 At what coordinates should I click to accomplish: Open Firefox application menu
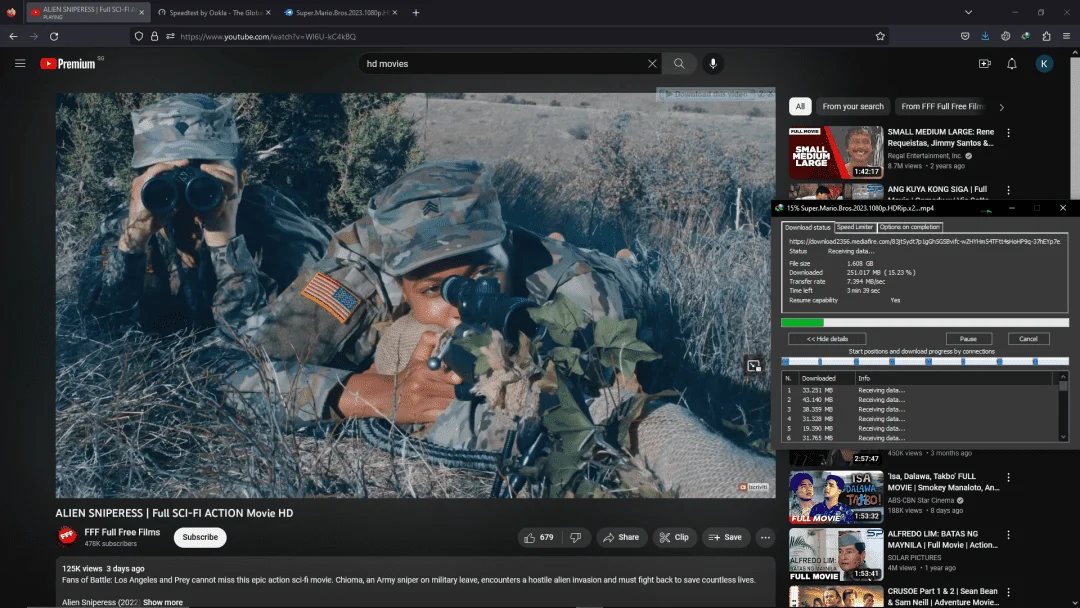(x=1066, y=36)
